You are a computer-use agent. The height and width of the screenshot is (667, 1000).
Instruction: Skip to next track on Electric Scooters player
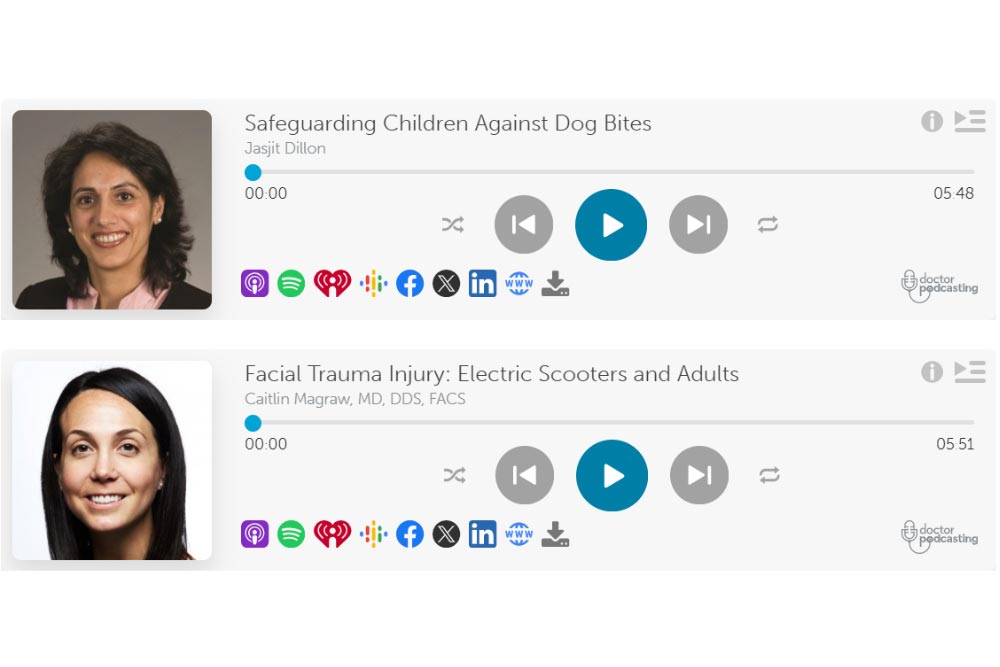[699, 476]
